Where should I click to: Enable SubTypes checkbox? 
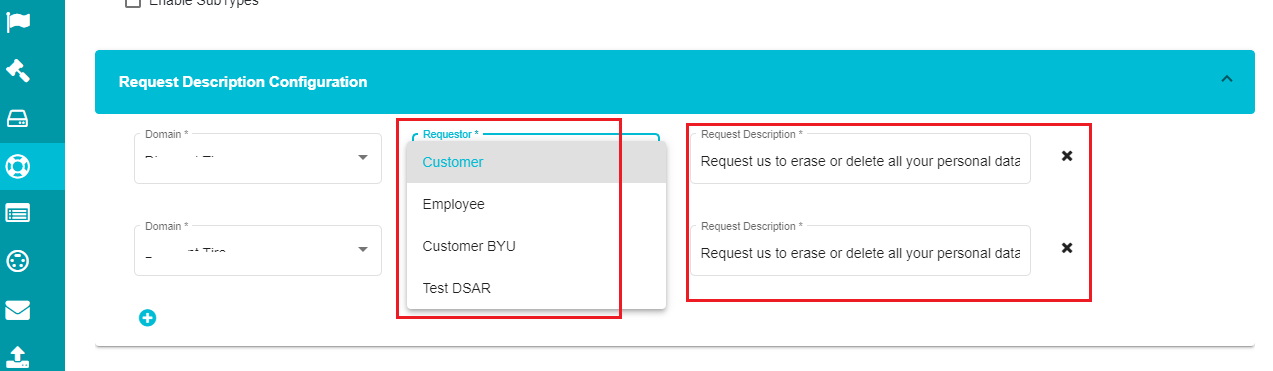click(132, 3)
